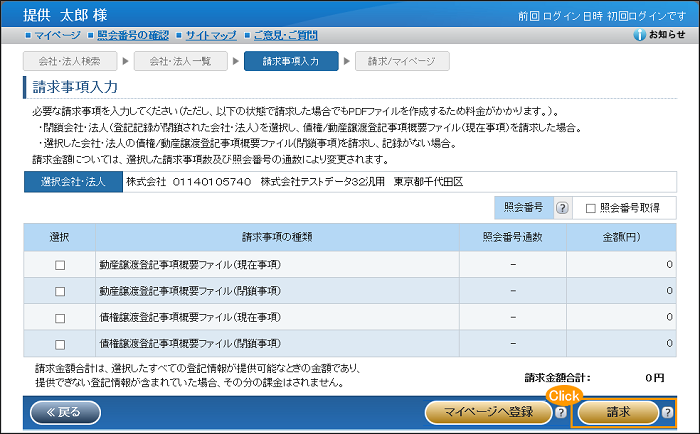Select 動産譲渡登記事項概要ファイル(閉鎖事項) checkbox
The height and width of the screenshot is (434, 700).
click(x=60, y=292)
